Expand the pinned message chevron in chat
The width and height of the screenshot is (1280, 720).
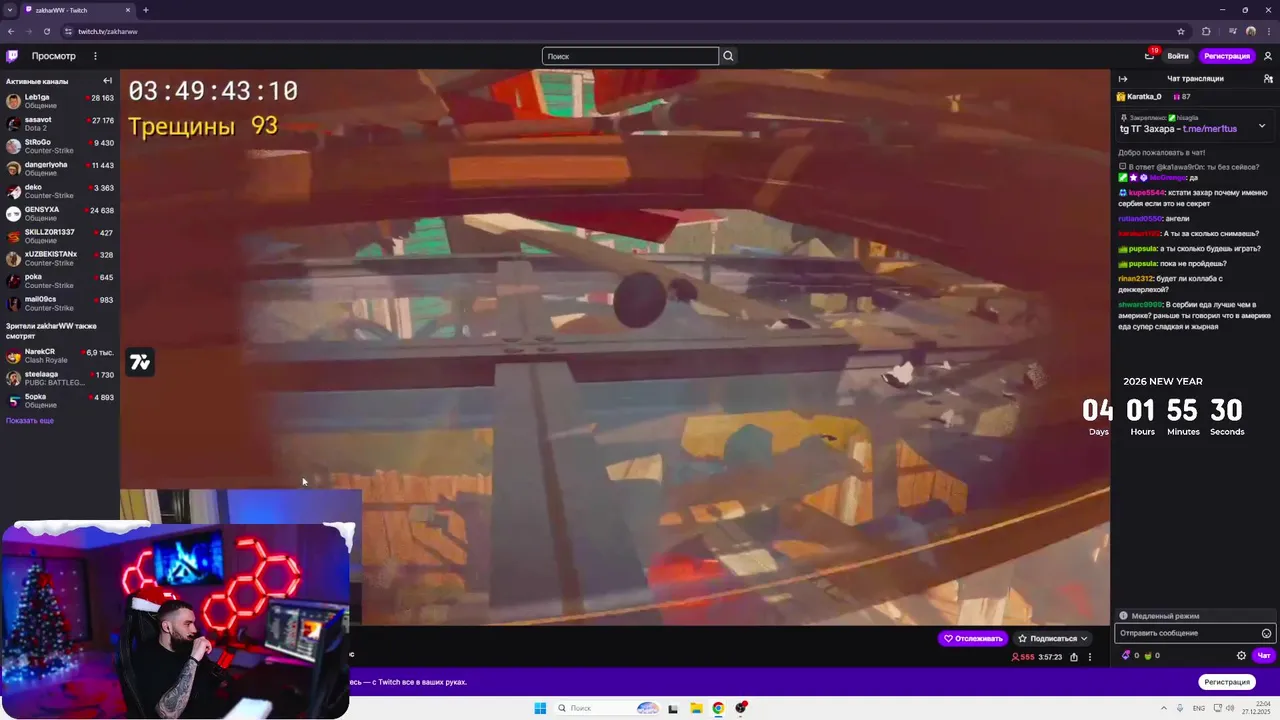(x=1262, y=126)
